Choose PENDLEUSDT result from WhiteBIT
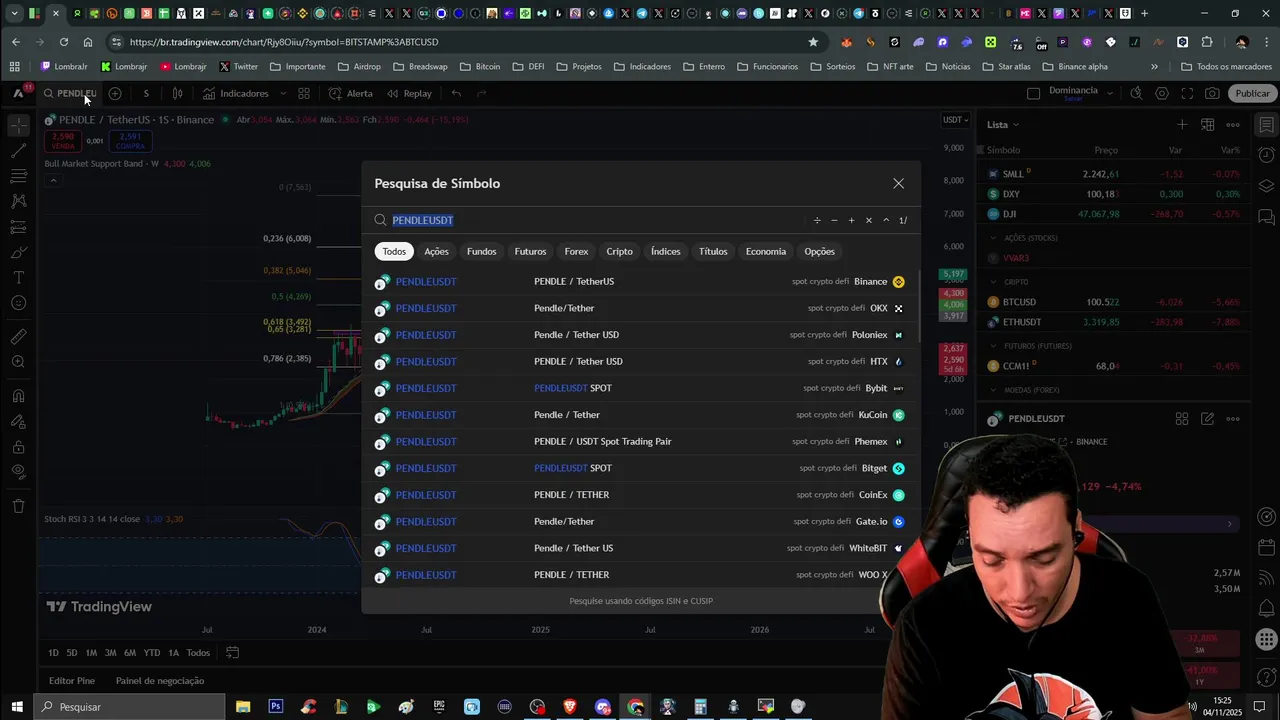1280x720 pixels. [x=640, y=548]
